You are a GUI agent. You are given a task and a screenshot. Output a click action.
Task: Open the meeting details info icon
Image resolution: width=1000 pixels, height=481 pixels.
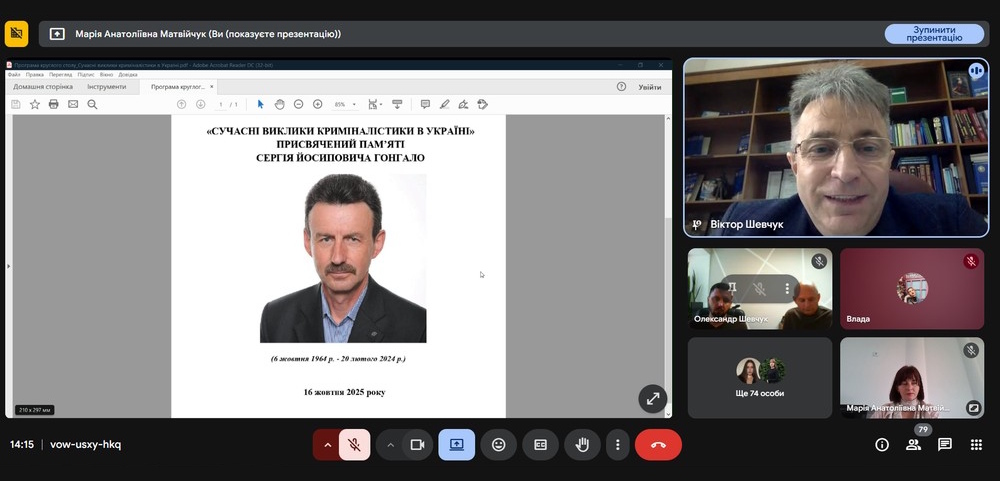pyautogui.click(x=882, y=445)
